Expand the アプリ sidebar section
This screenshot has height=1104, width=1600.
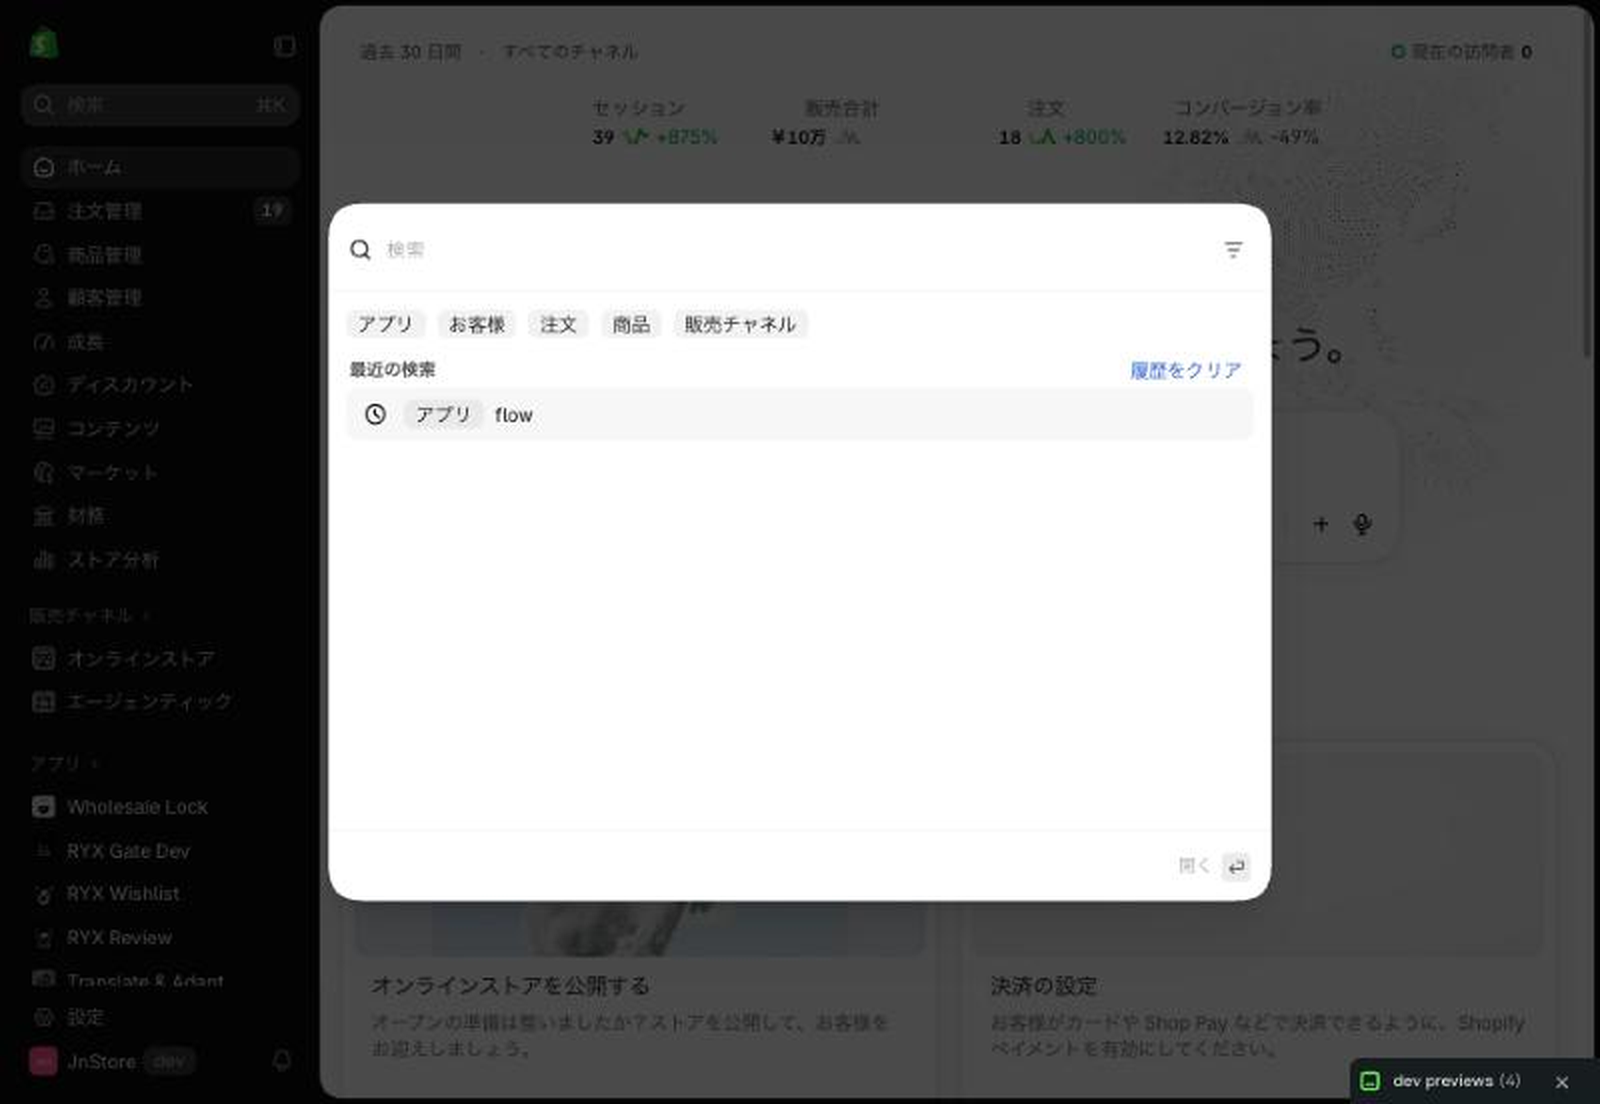click(65, 764)
